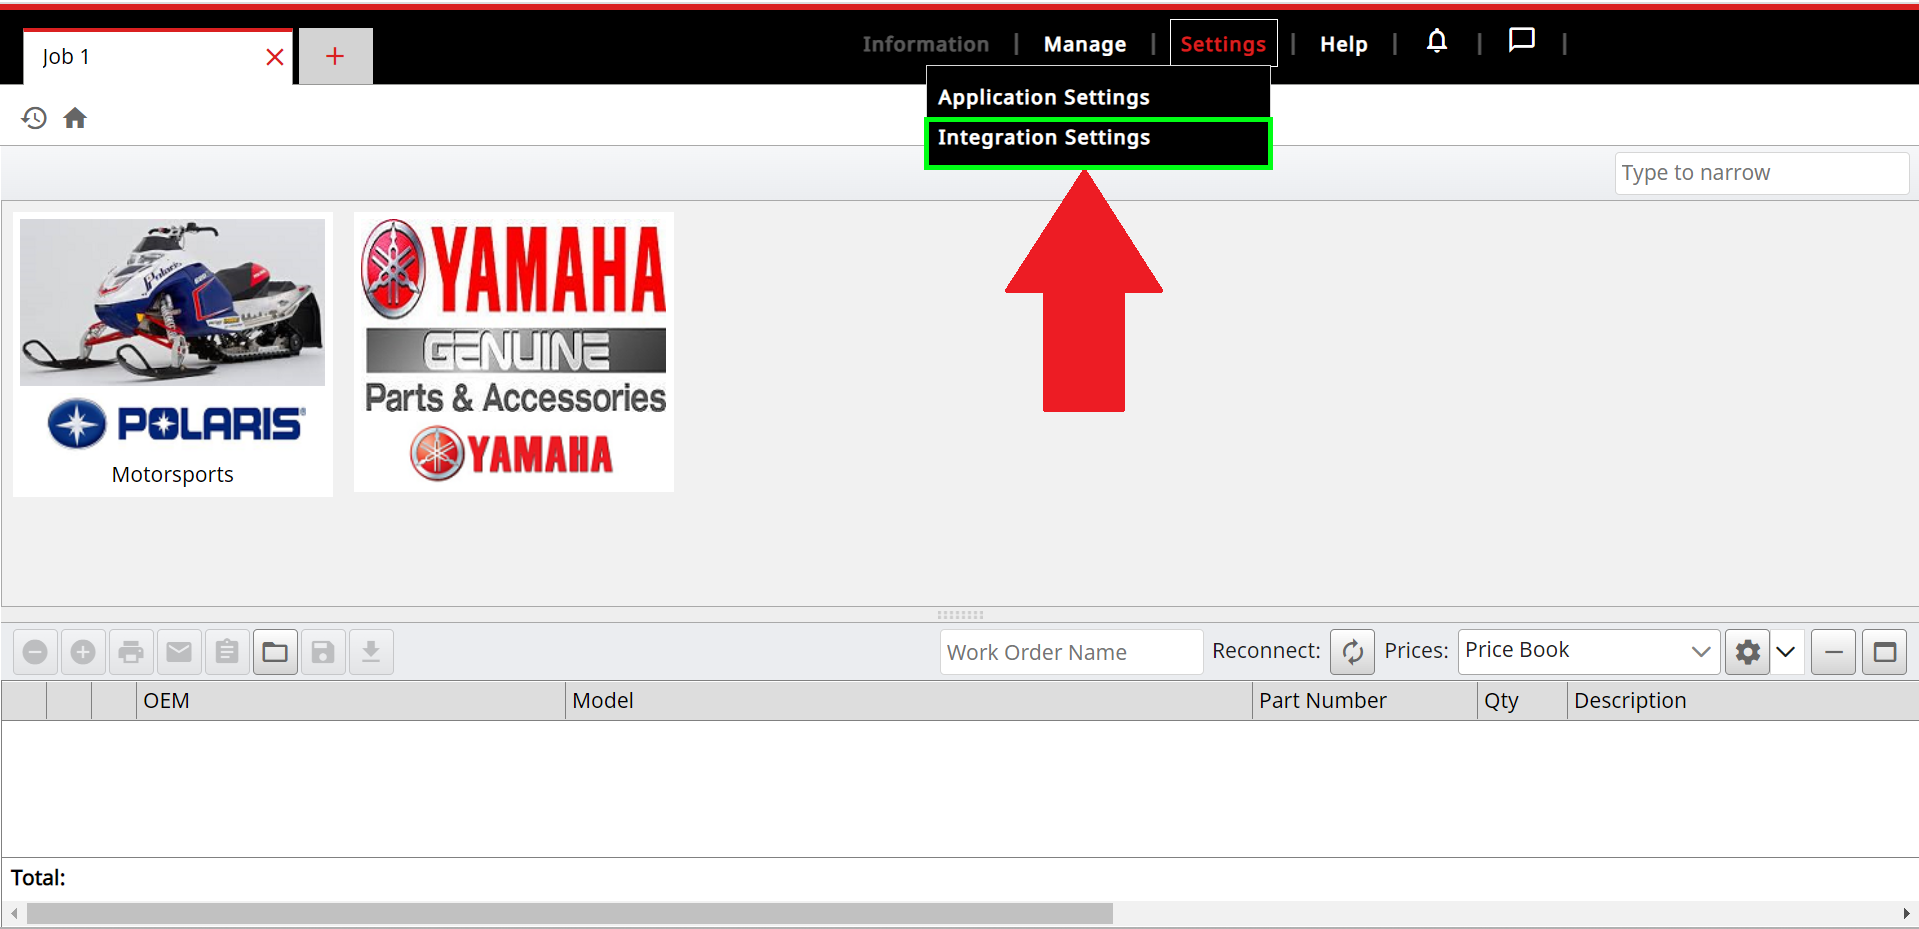Screen dimensions: 1919x929
Task: Click the OEM column header
Action: 350,701
